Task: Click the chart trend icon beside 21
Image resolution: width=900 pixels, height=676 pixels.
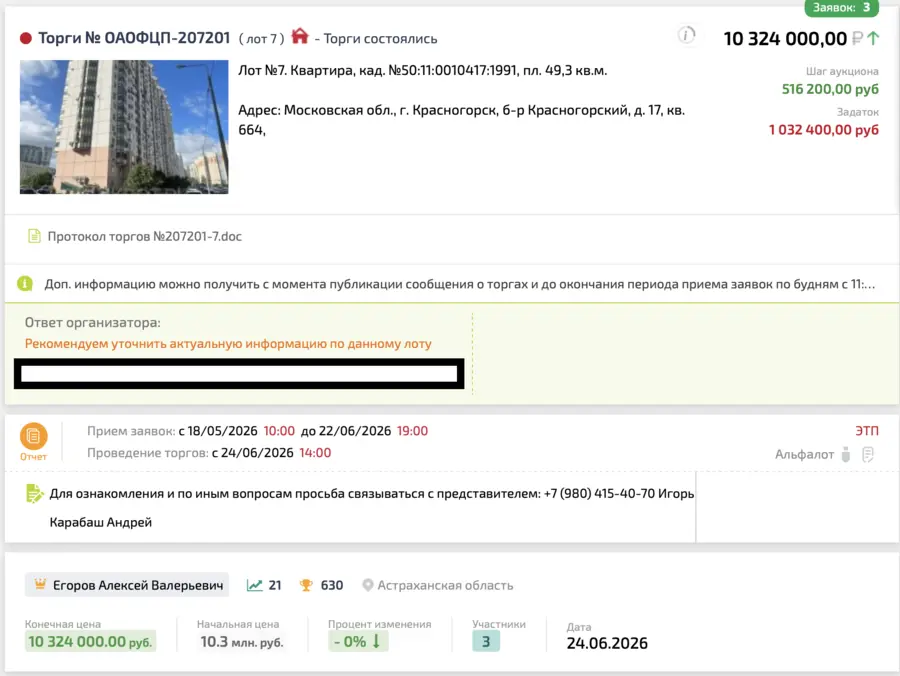Action: coord(254,585)
